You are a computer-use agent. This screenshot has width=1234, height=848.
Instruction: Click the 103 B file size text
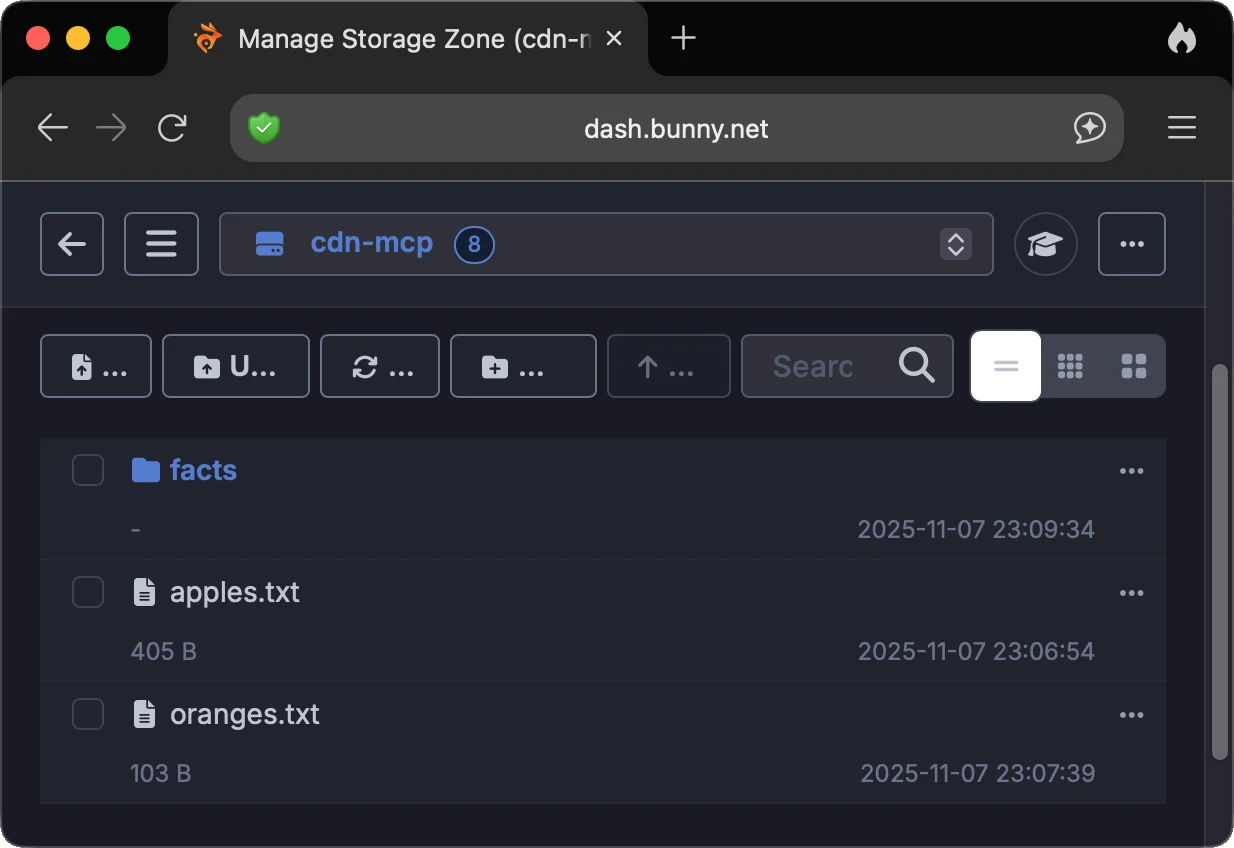(x=161, y=773)
